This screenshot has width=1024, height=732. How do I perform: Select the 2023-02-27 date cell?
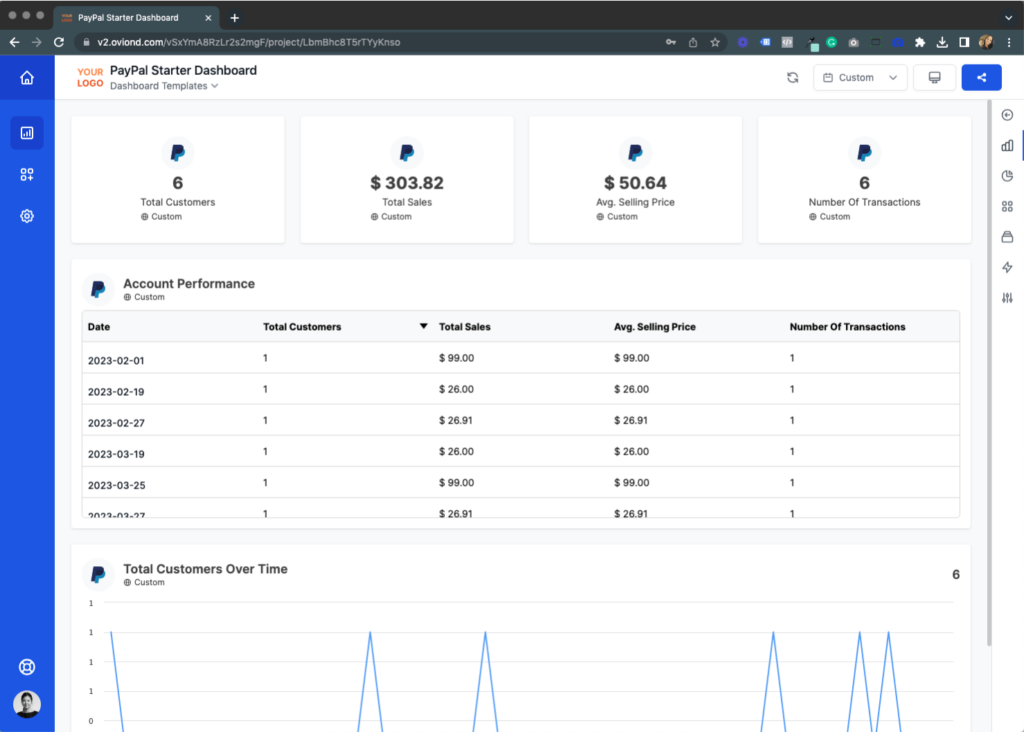coord(116,423)
